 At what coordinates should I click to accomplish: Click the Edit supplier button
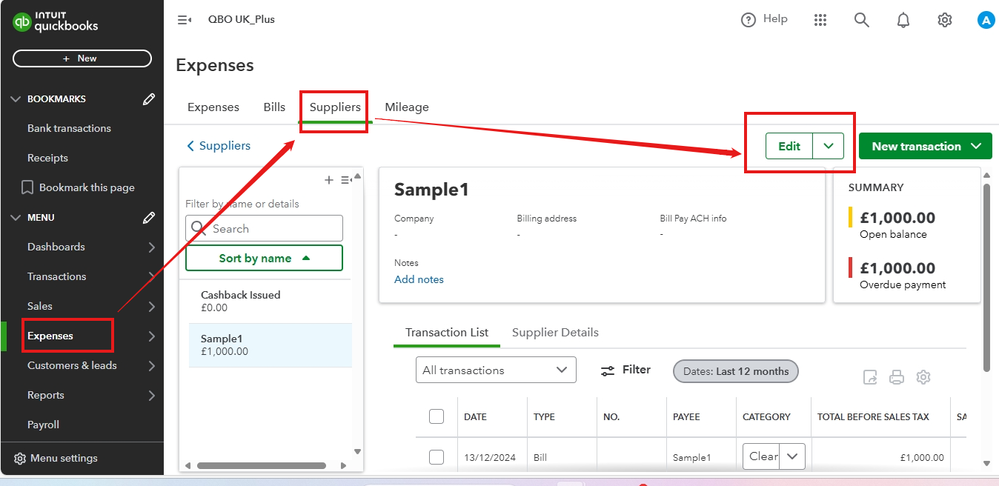789,146
